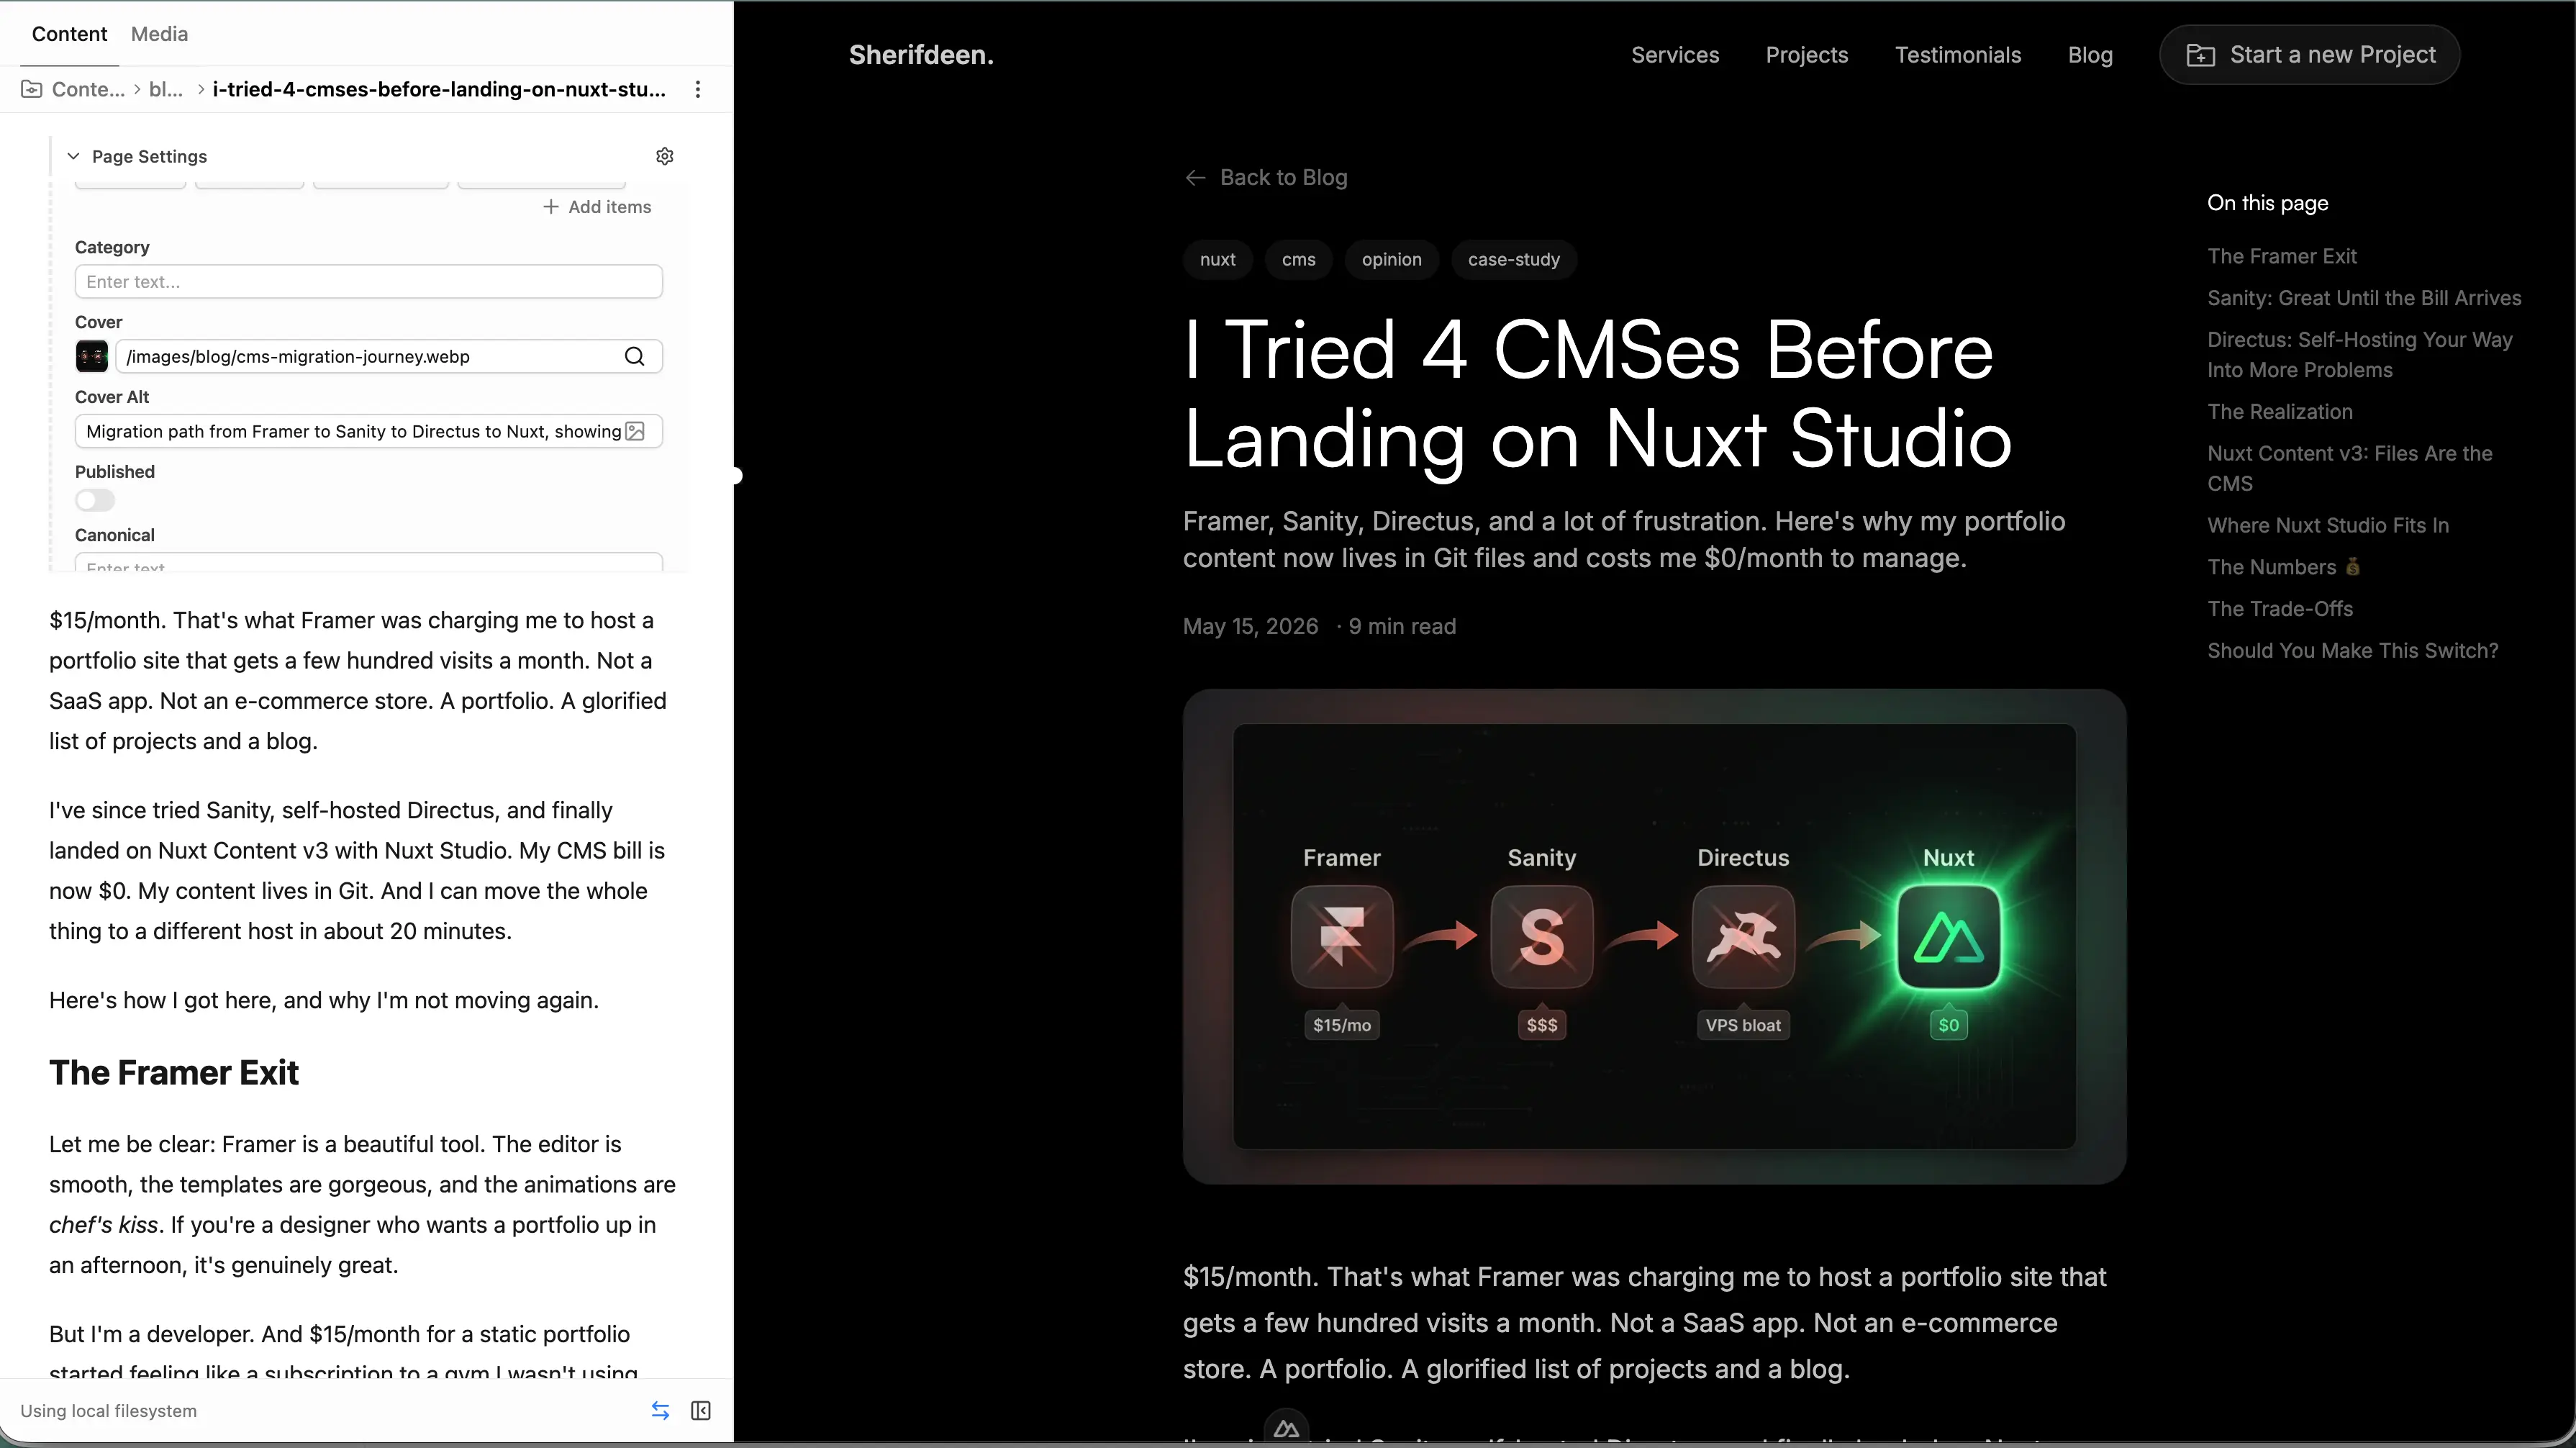Jump to Directus: Self-Hosting Your Way section
This screenshot has height=1448, width=2576.
click(2359, 355)
